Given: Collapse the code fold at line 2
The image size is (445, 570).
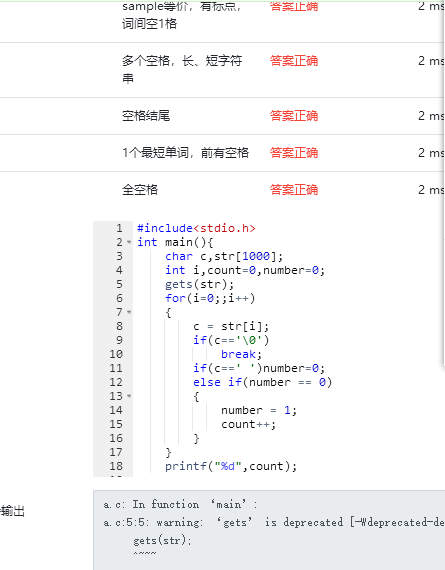Looking at the screenshot, I should (129, 242).
